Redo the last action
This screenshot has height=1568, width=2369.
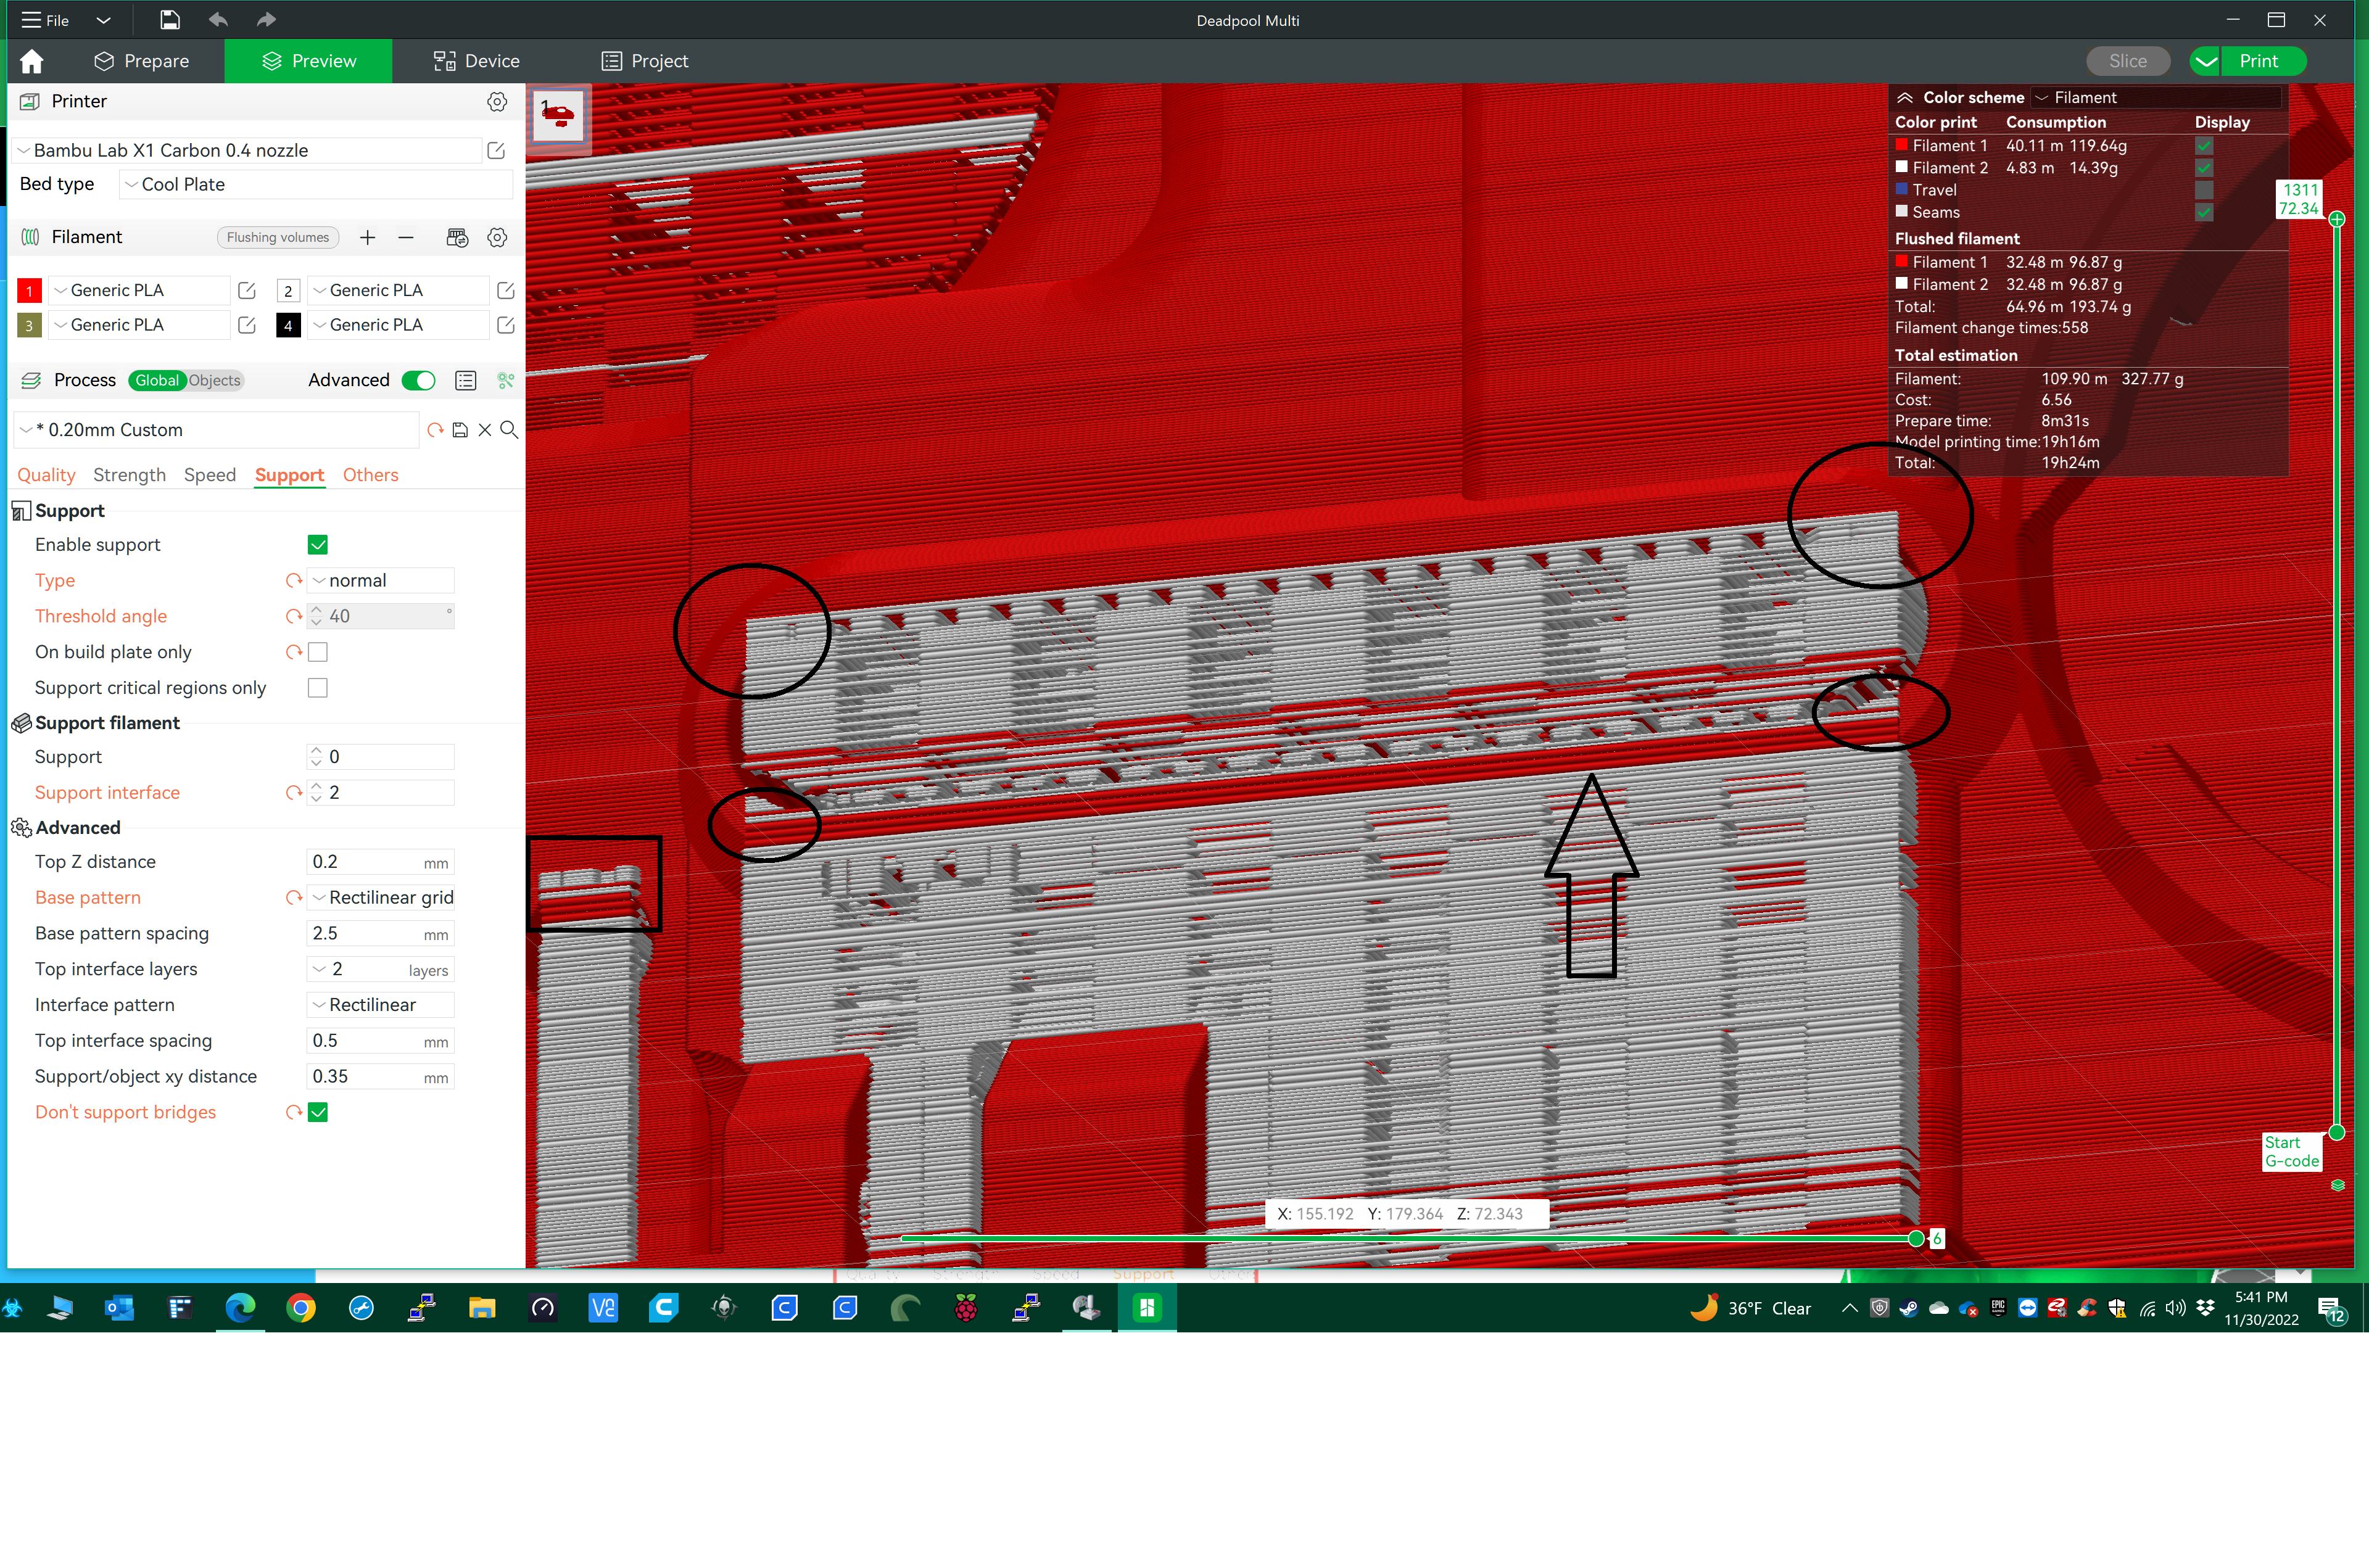tap(265, 20)
